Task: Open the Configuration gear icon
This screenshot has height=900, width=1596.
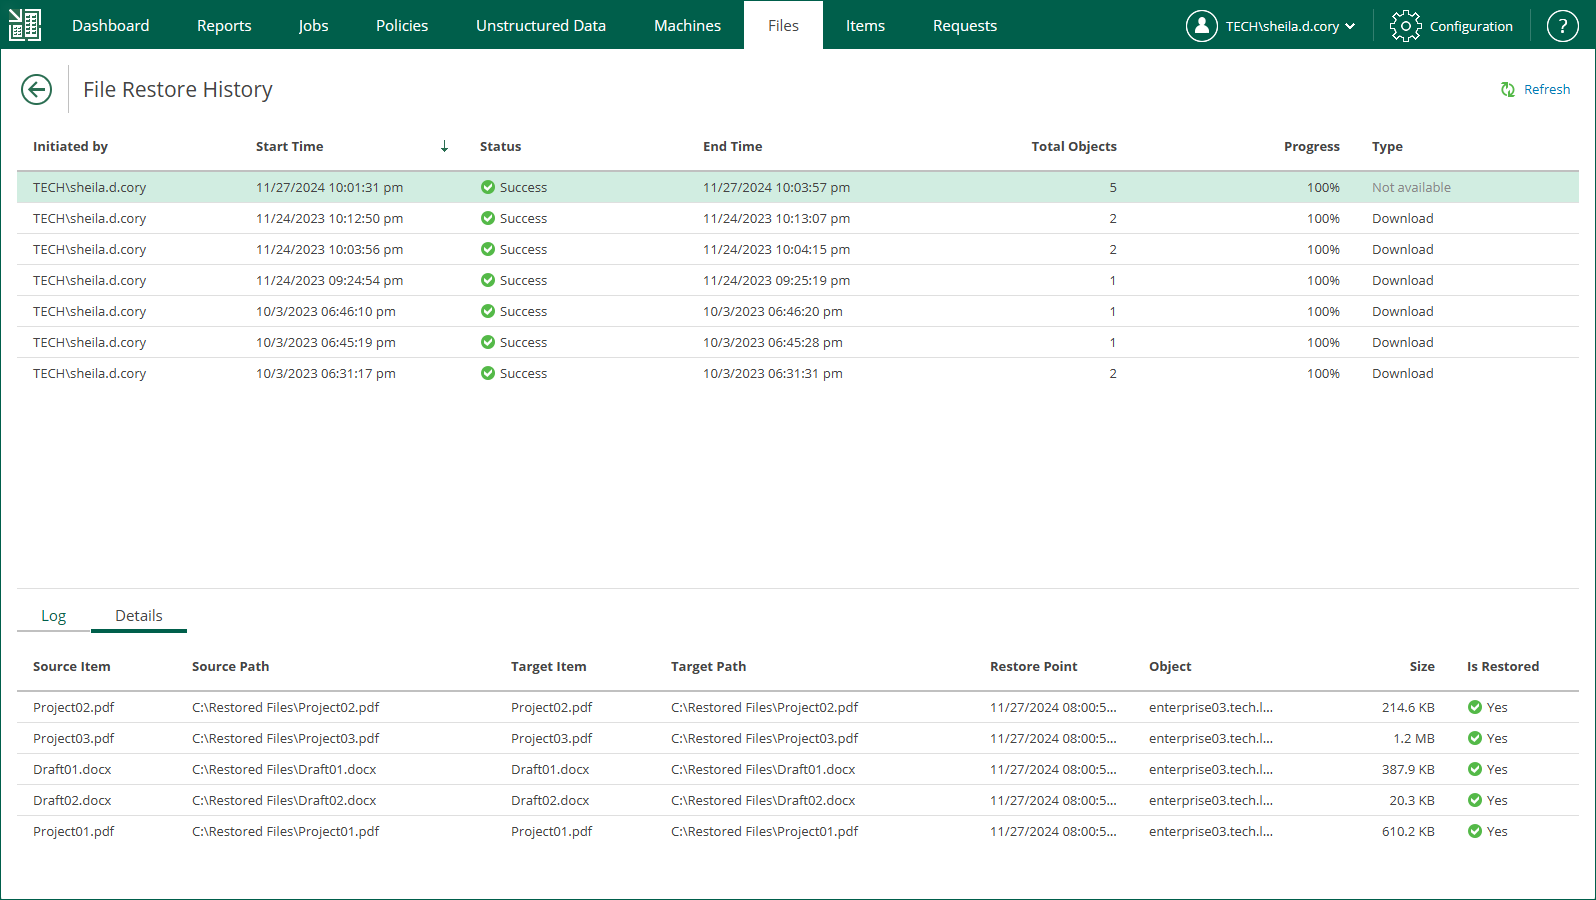Action: (1405, 26)
